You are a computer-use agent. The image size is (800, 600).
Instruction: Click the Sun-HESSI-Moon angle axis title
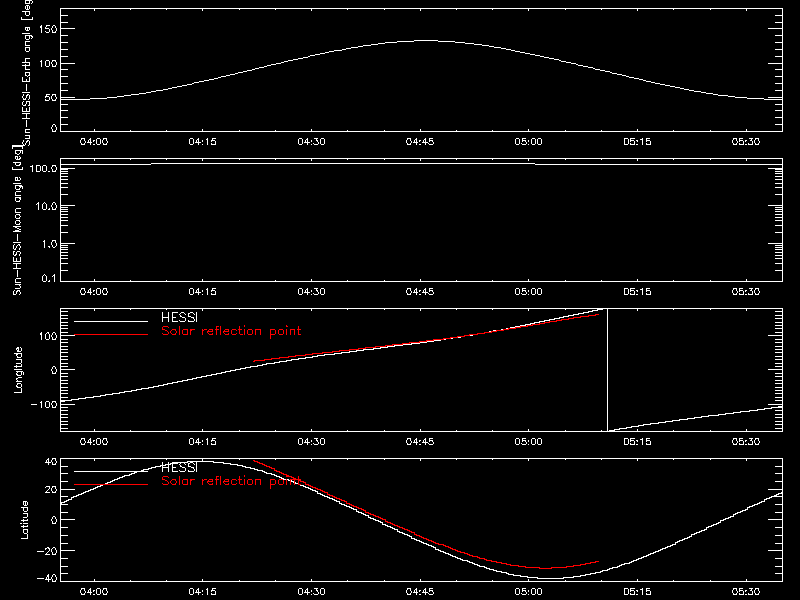[x=18, y=220]
